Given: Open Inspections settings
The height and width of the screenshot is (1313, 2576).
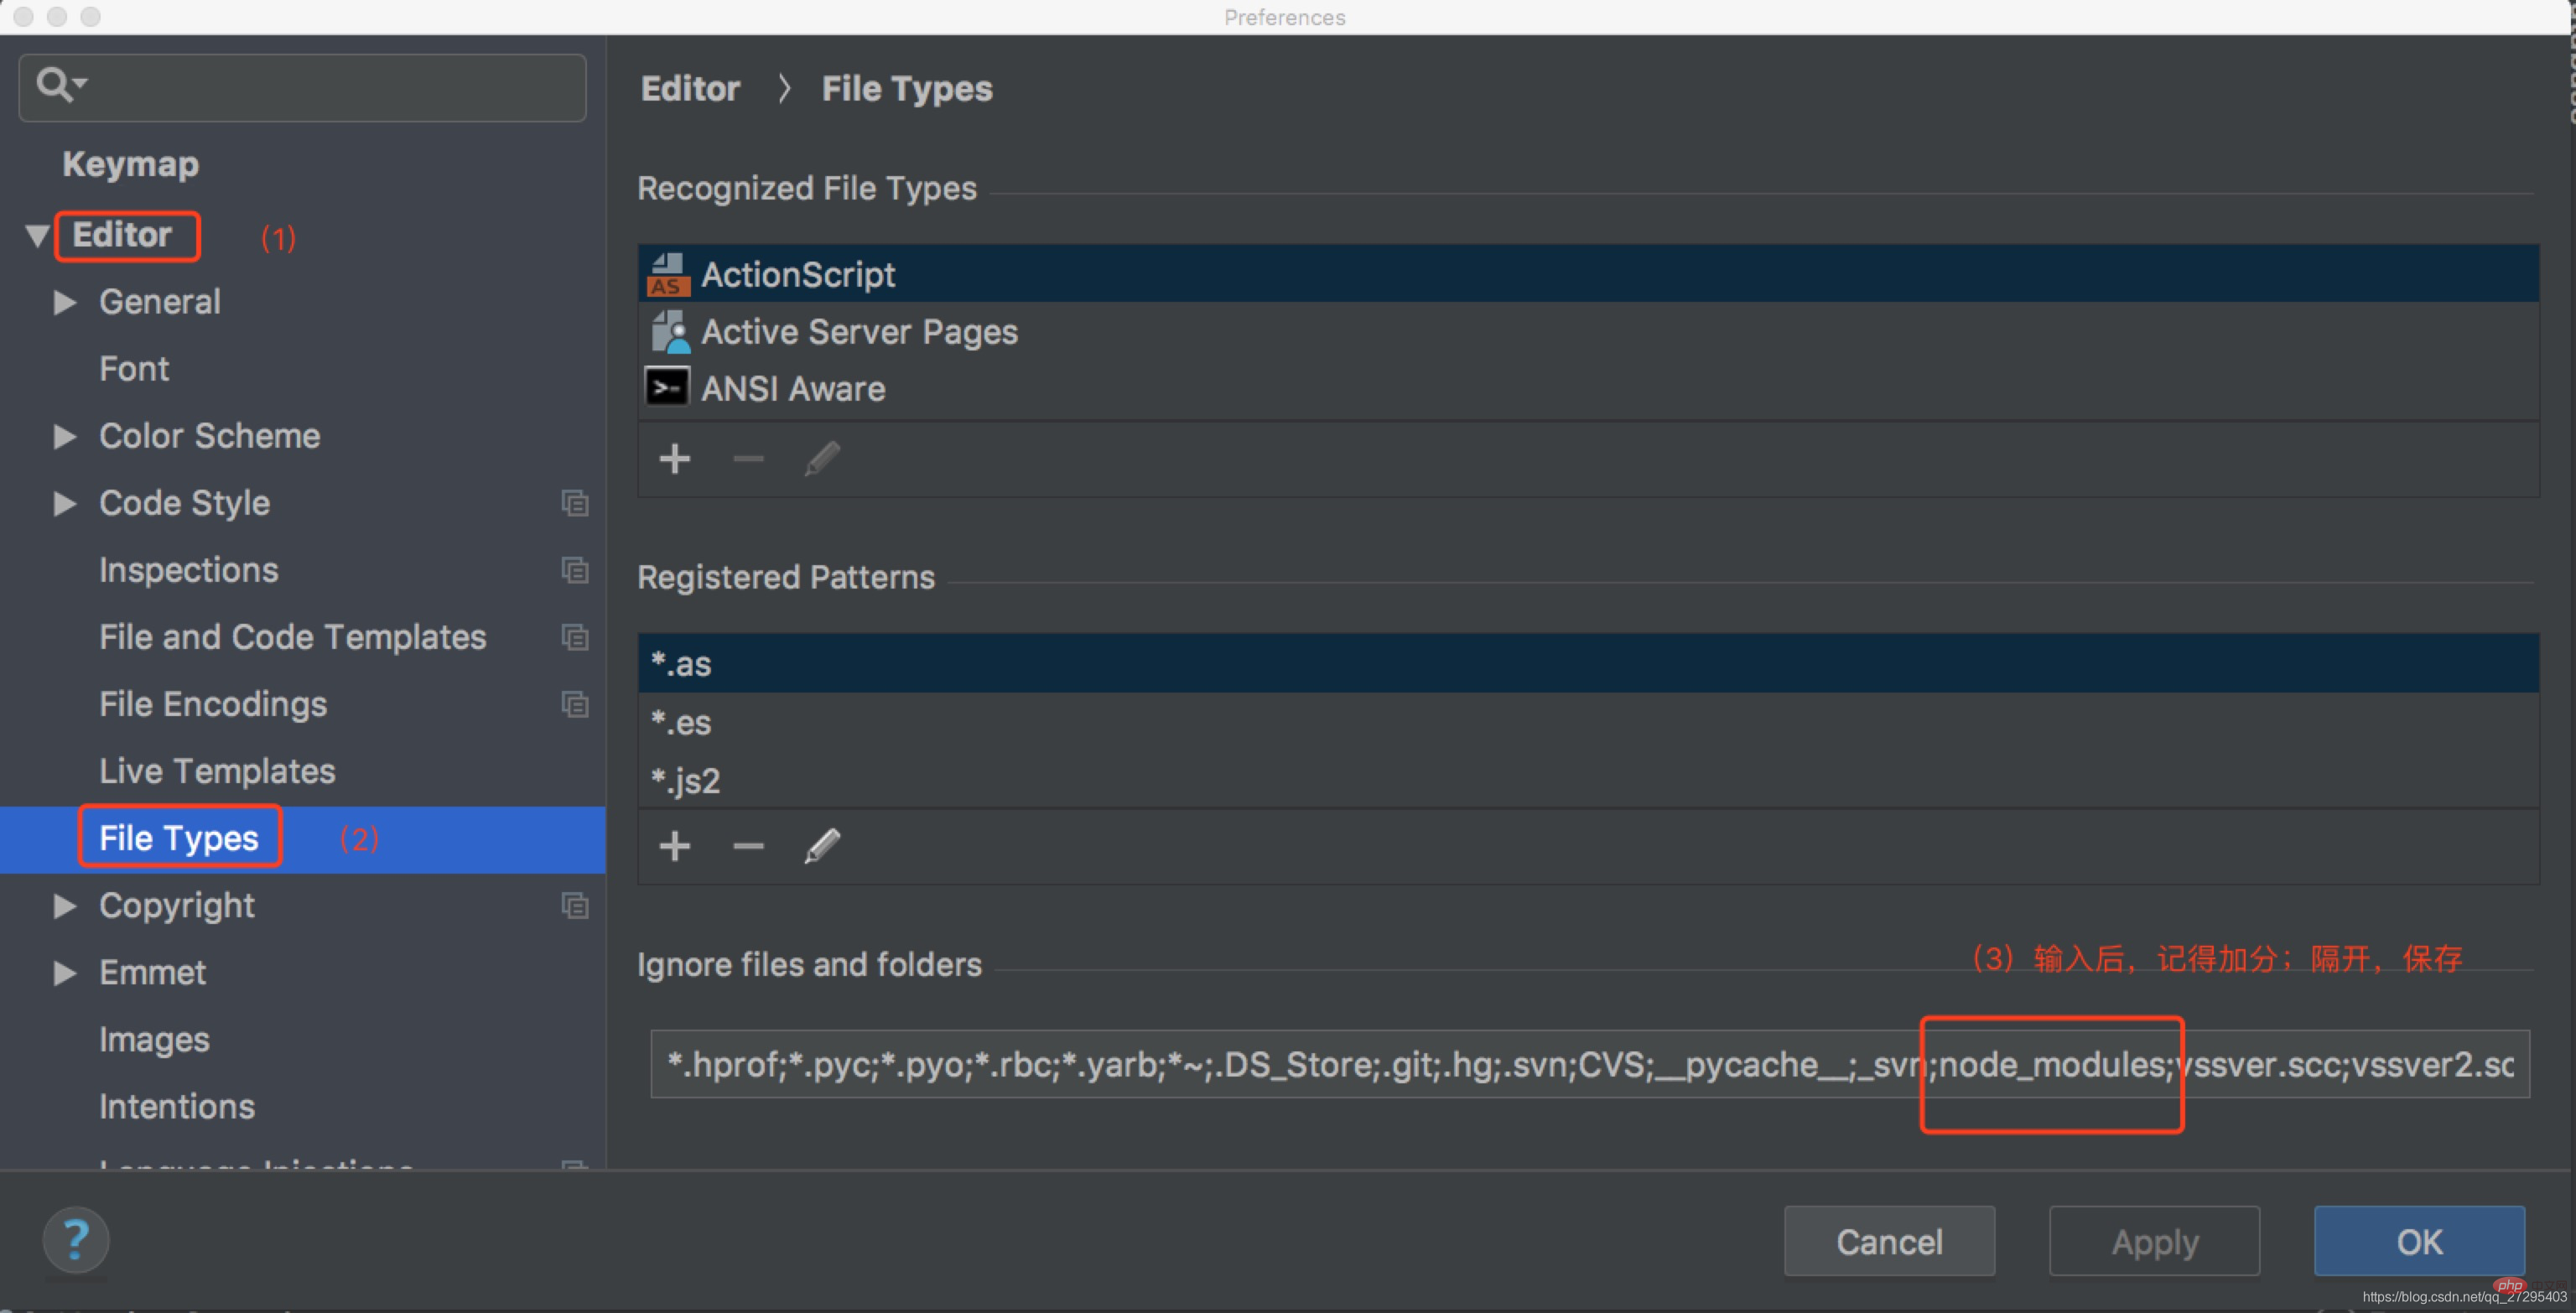Looking at the screenshot, I should 188,570.
